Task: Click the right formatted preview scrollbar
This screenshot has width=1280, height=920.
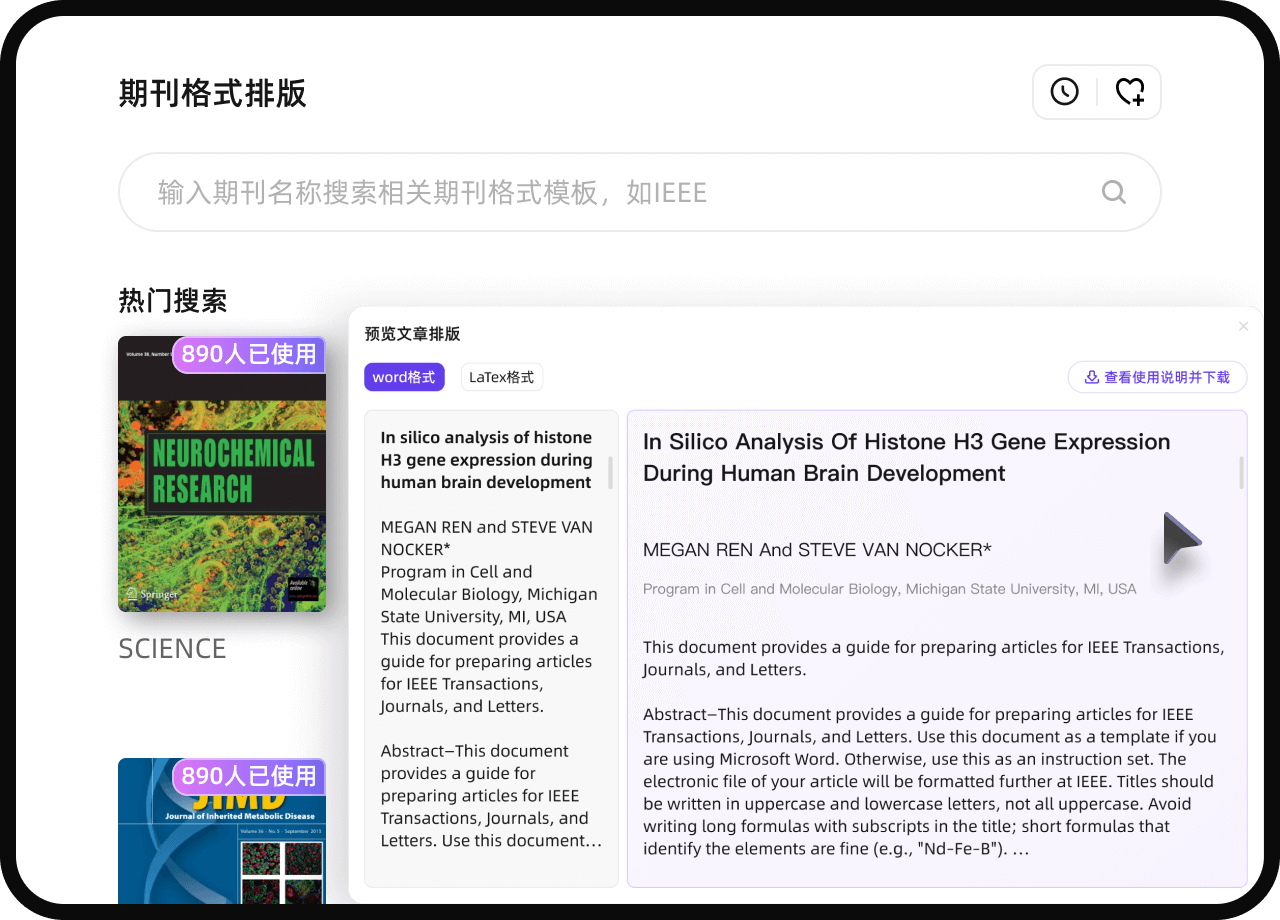Action: 1241,472
